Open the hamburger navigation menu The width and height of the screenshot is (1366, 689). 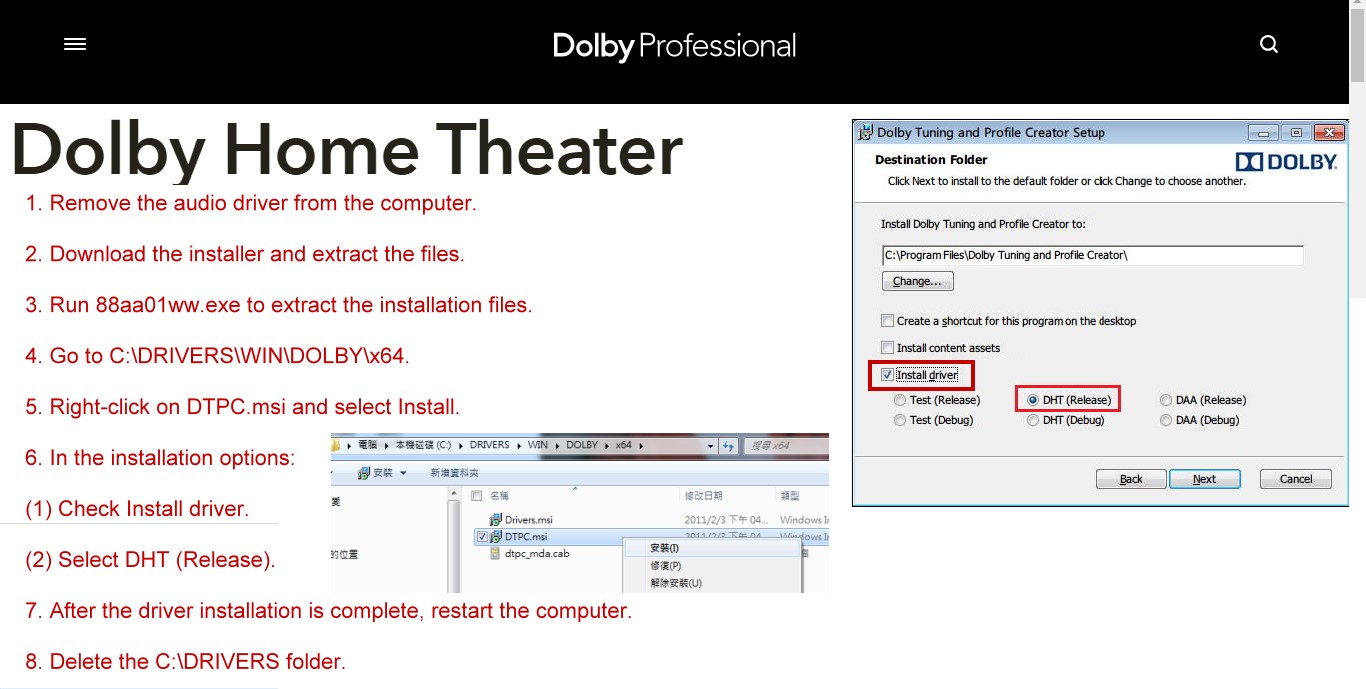point(75,44)
